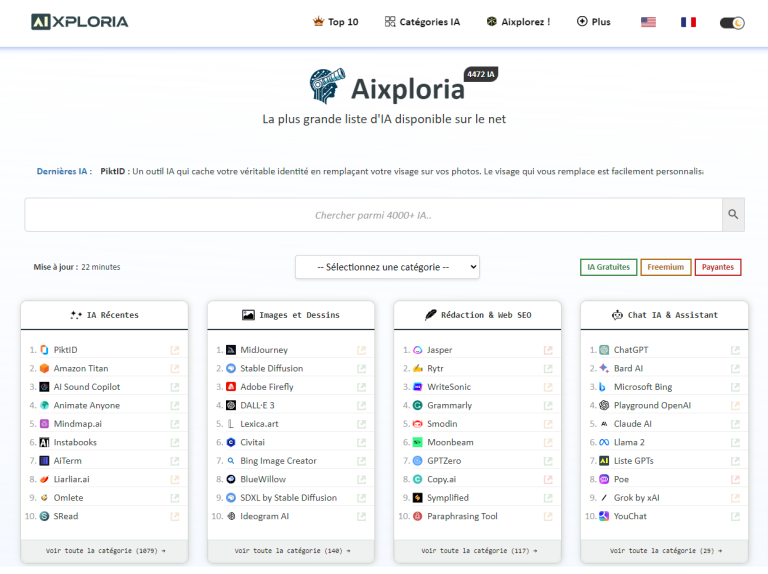Open the Rédaction & Web SEO category header
The height and width of the screenshot is (574, 768).
click(478, 315)
